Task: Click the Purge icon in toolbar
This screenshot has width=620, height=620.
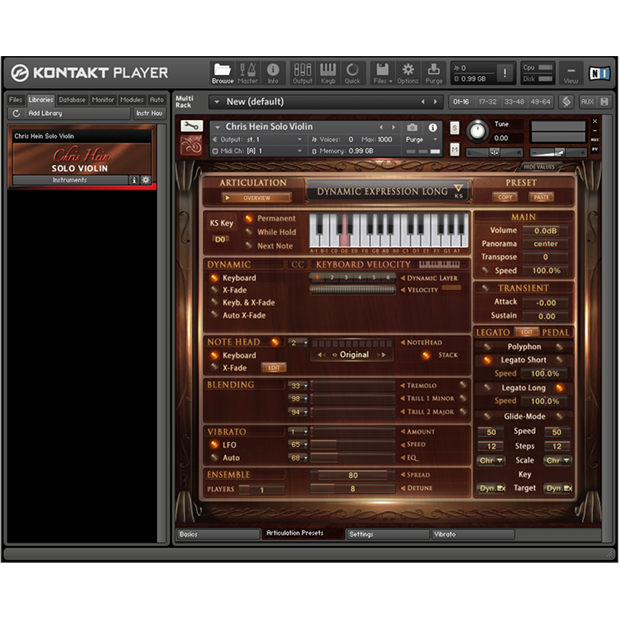Action: (x=434, y=72)
